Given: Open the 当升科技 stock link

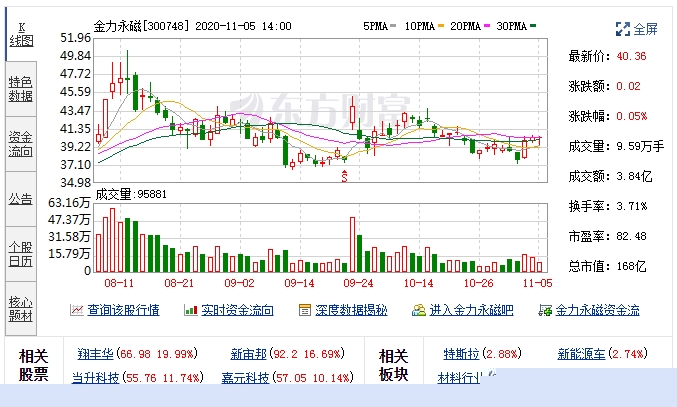Looking at the screenshot, I should (x=95, y=378).
